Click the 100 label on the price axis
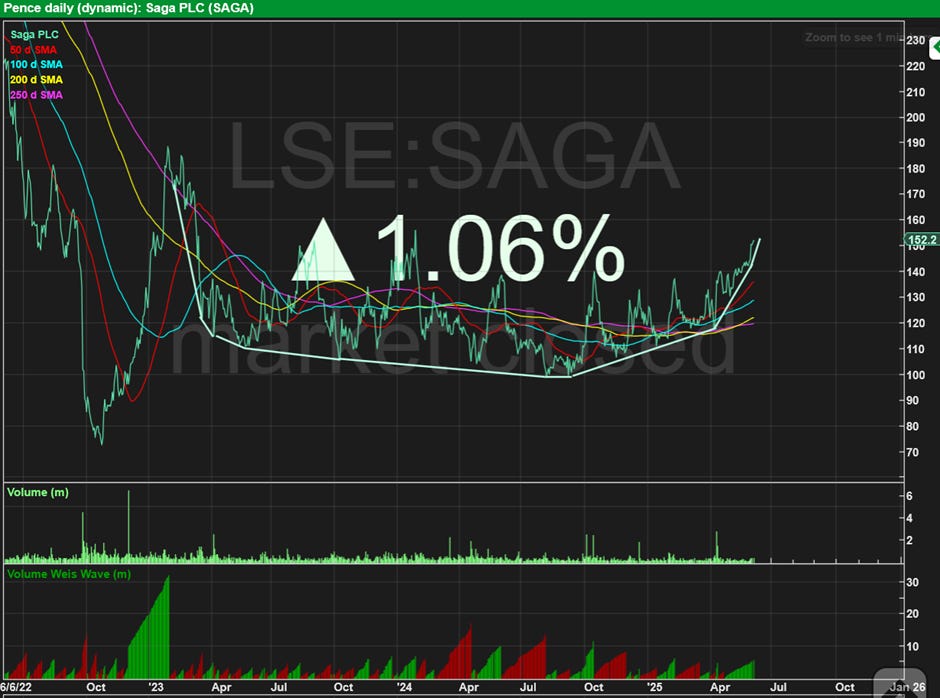Viewport: 940px width, 698px height. pos(915,375)
